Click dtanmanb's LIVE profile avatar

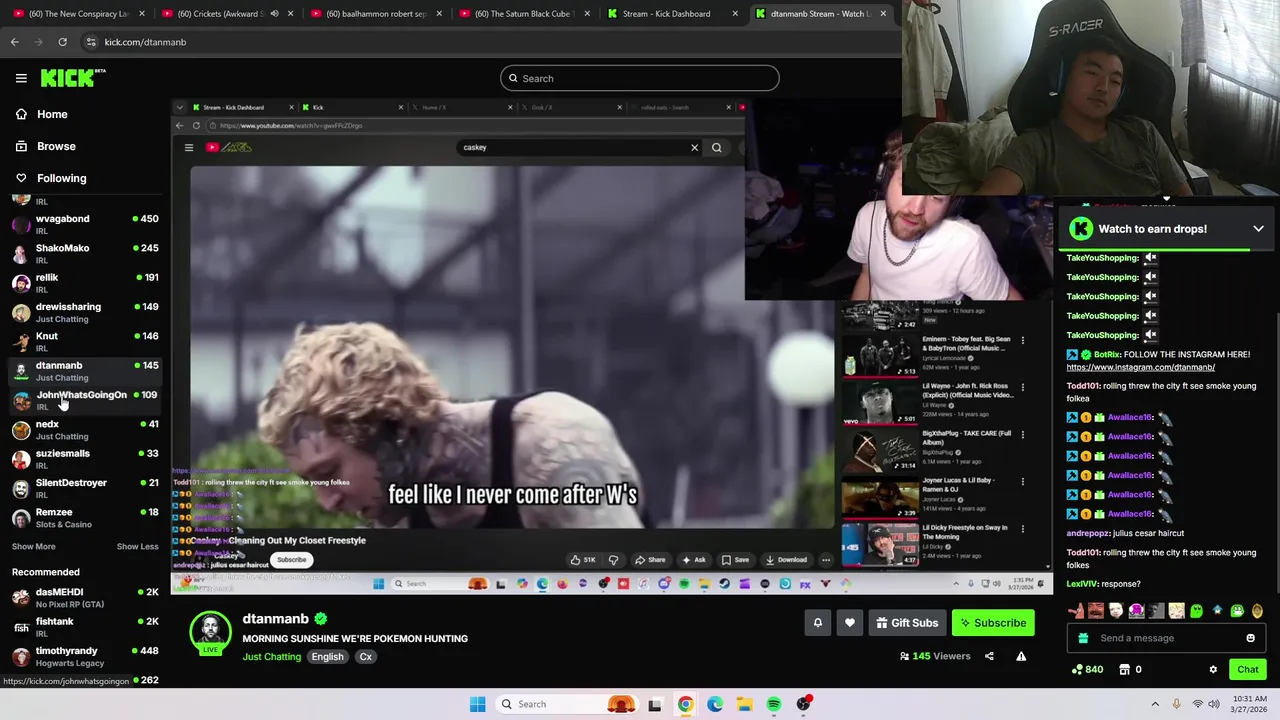(x=210, y=632)
